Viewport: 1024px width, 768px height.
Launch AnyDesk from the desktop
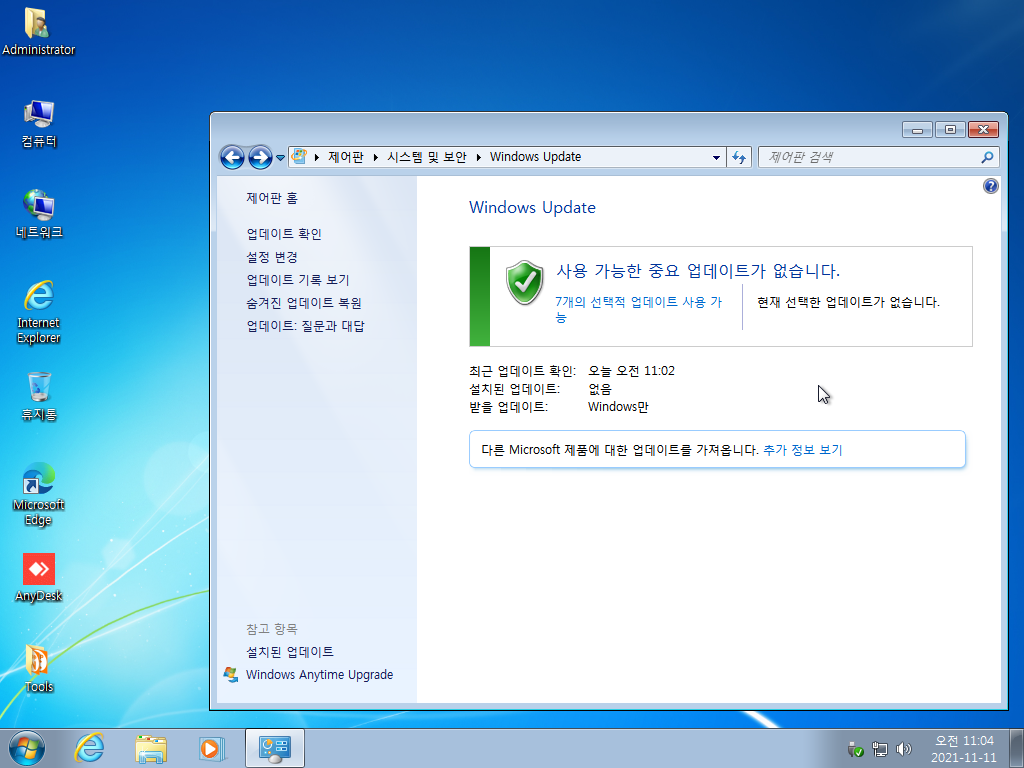click(x=38, y=578)
